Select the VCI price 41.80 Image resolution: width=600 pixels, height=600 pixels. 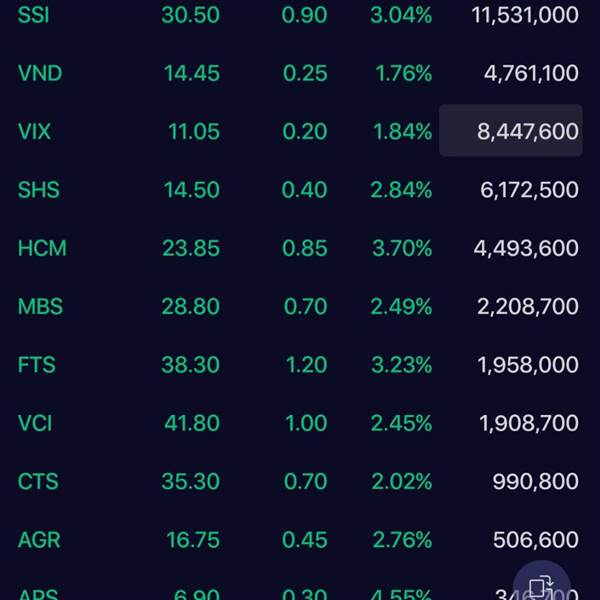(x=192, y=423)
